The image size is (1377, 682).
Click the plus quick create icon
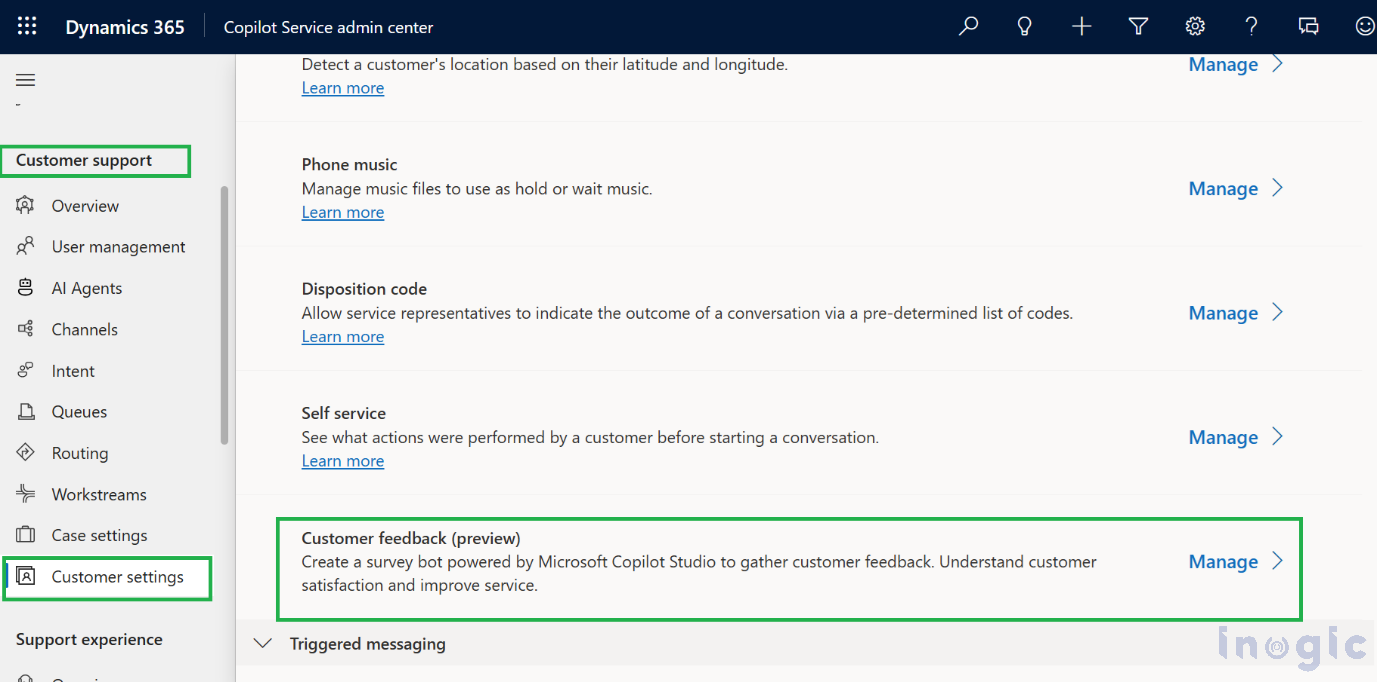[x=1081, y=27]
